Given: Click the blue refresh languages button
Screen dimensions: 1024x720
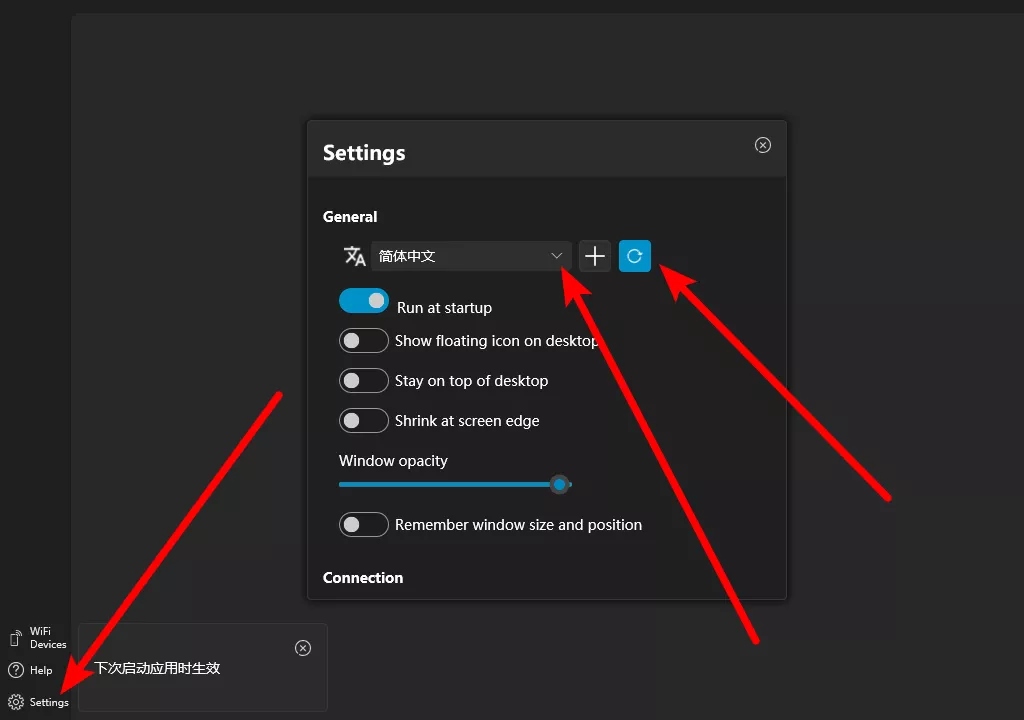Looking at the screenshot, I should 635,256.
